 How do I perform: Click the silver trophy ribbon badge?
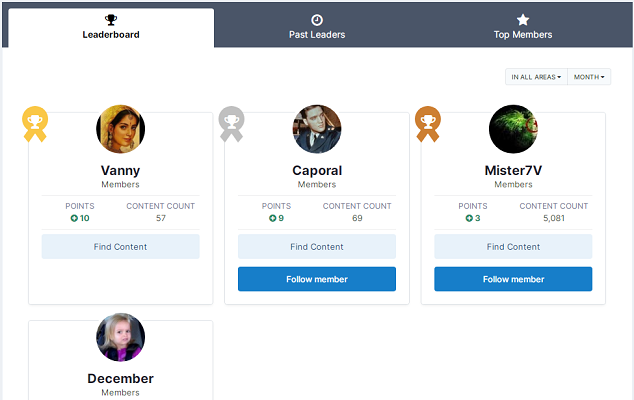[x=231, y=122]
